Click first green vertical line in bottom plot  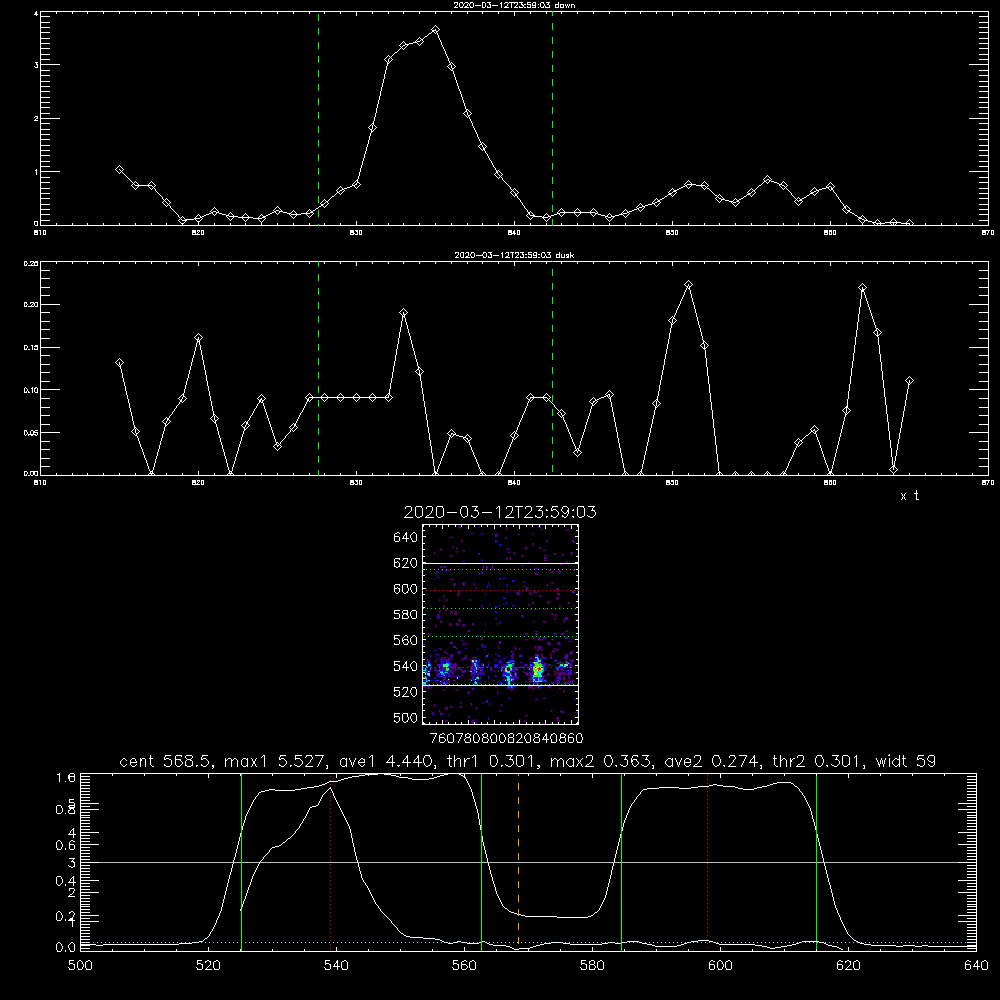pyautogui.click(x=241, y=861)
